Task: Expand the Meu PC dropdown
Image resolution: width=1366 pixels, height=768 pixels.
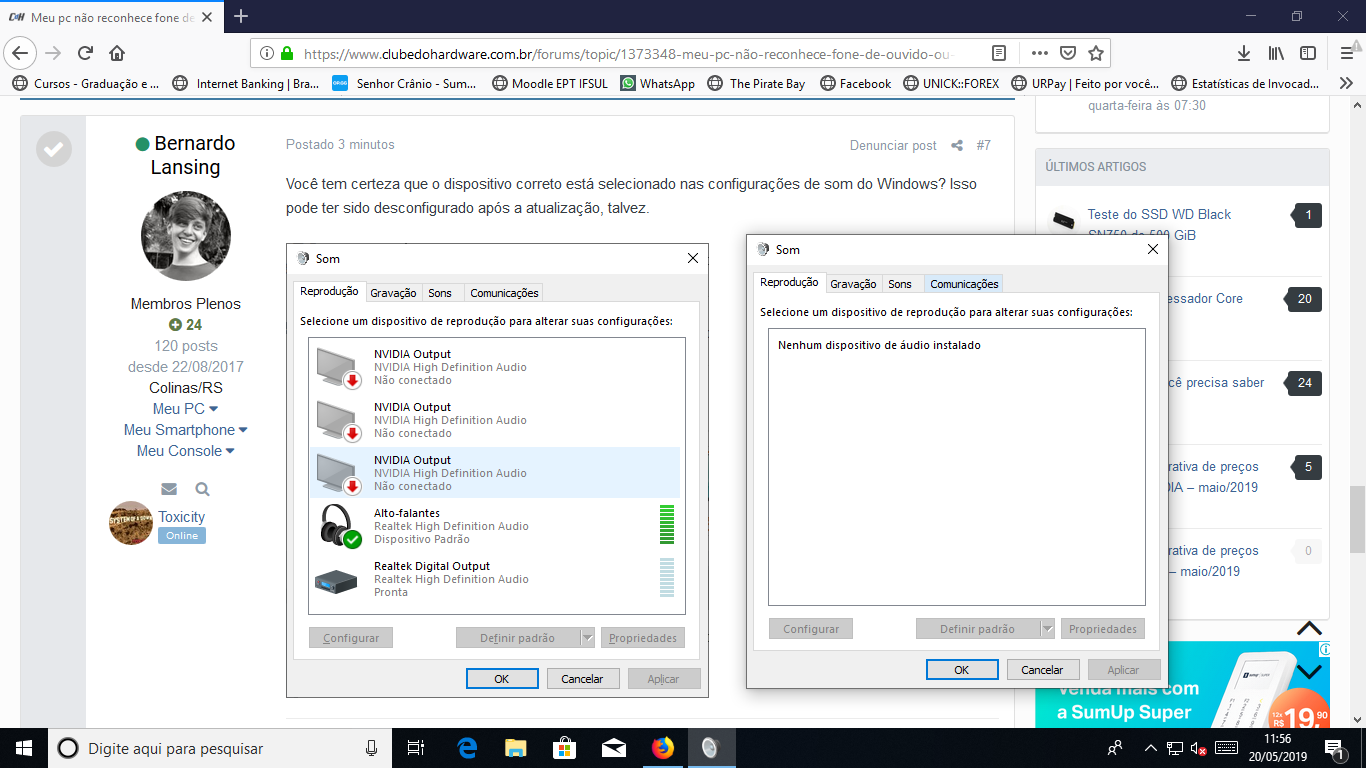Action: (x=186, y=409)
